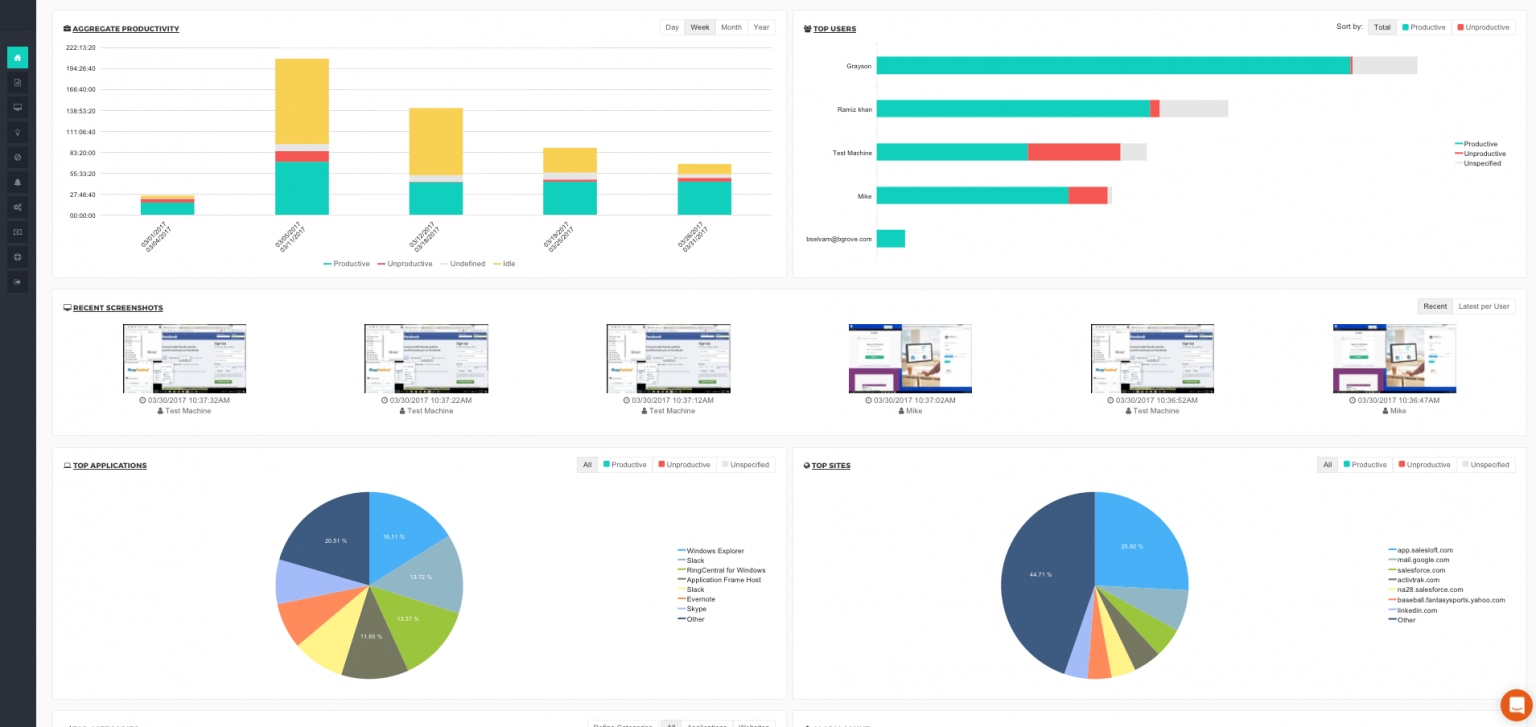Open the Reports page from the sidebar

pos(17,82)
